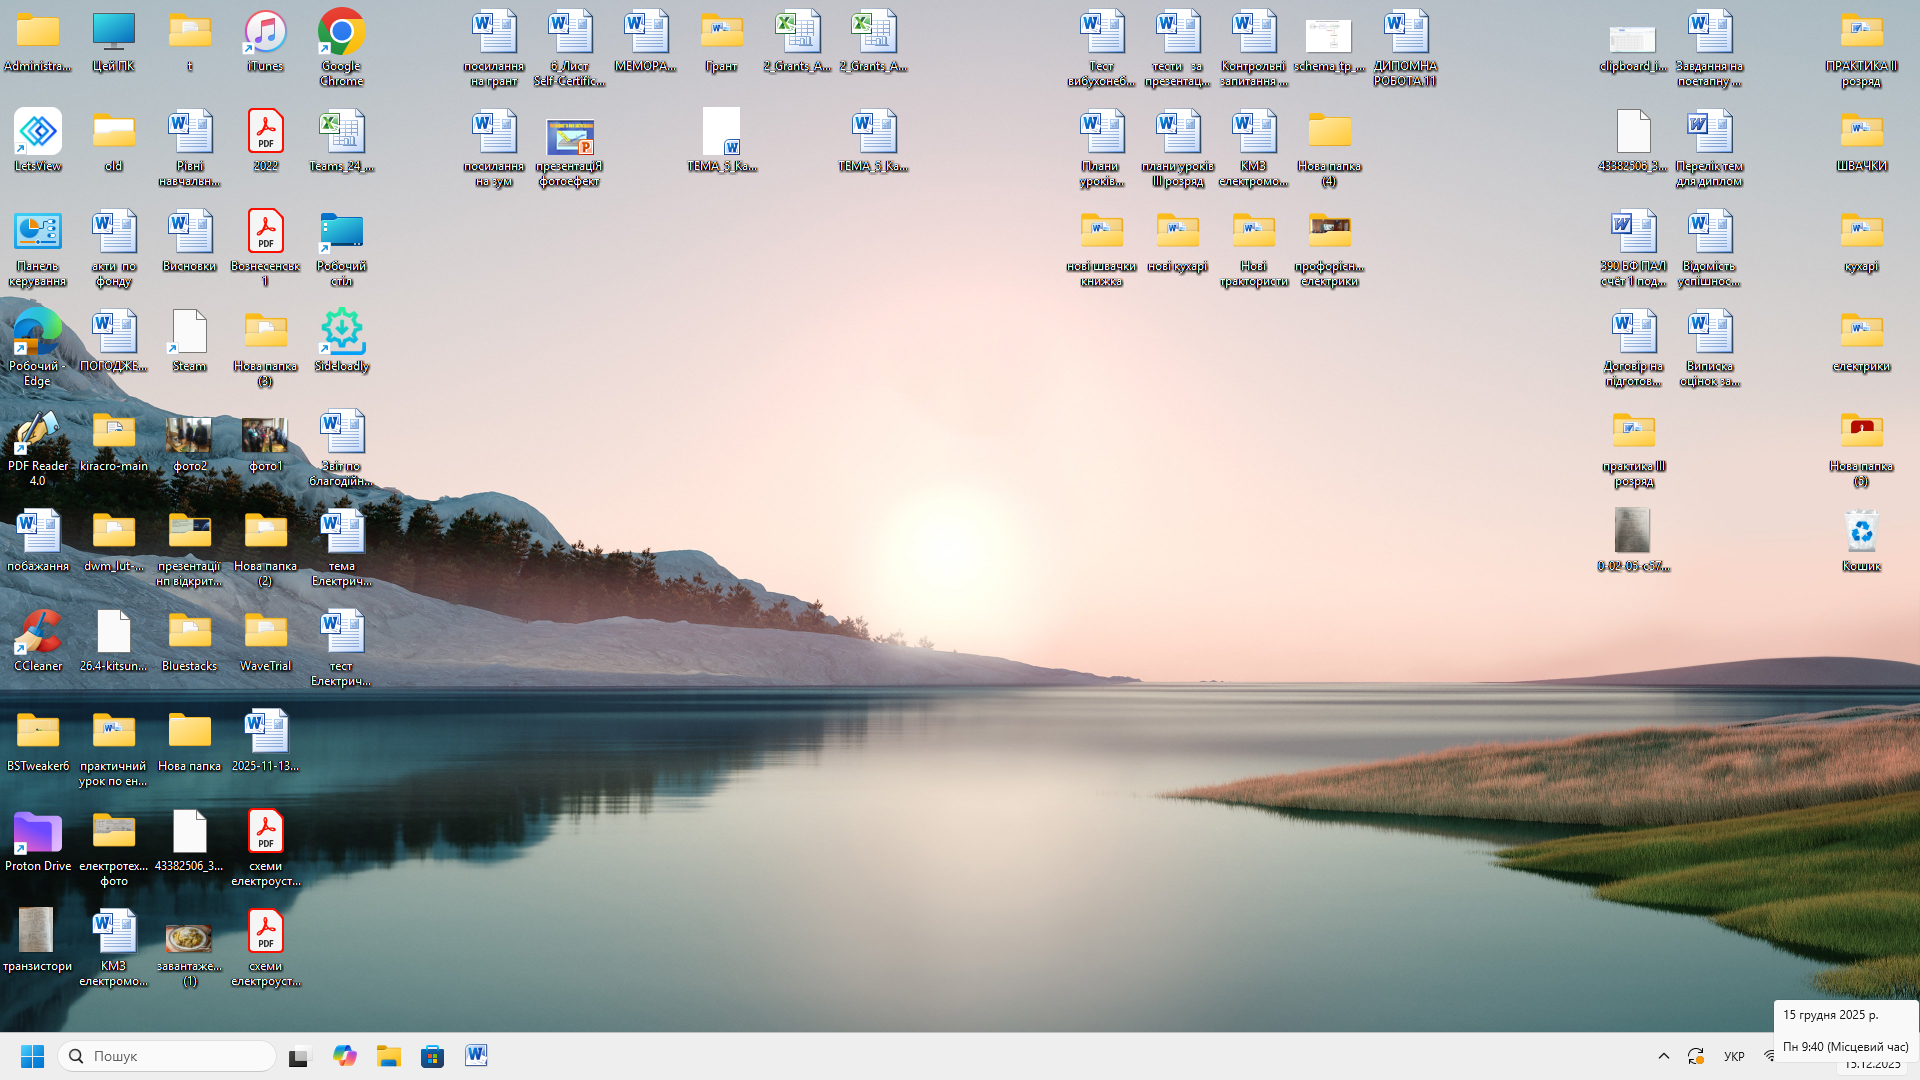Open Microsoft Store from the taskbar

[432, 1056]
